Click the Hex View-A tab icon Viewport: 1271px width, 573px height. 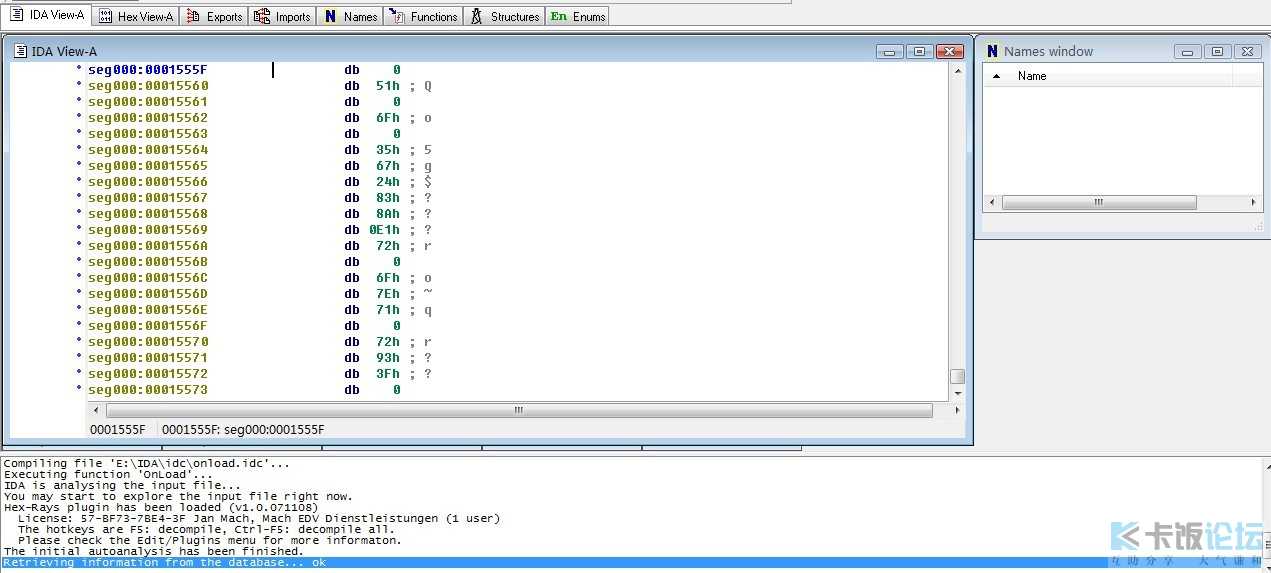pos(106,16)
